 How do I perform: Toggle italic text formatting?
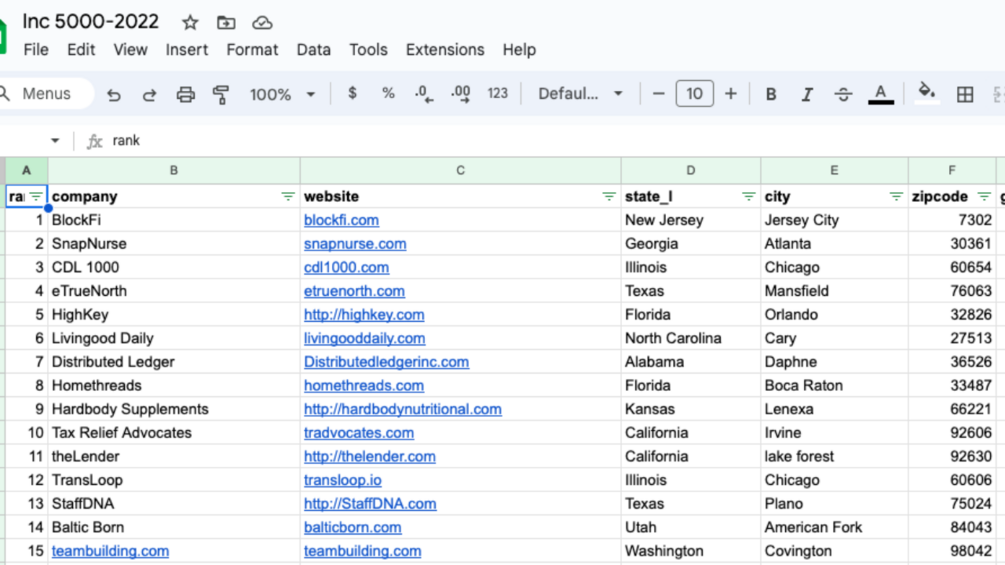coord(806,94)
